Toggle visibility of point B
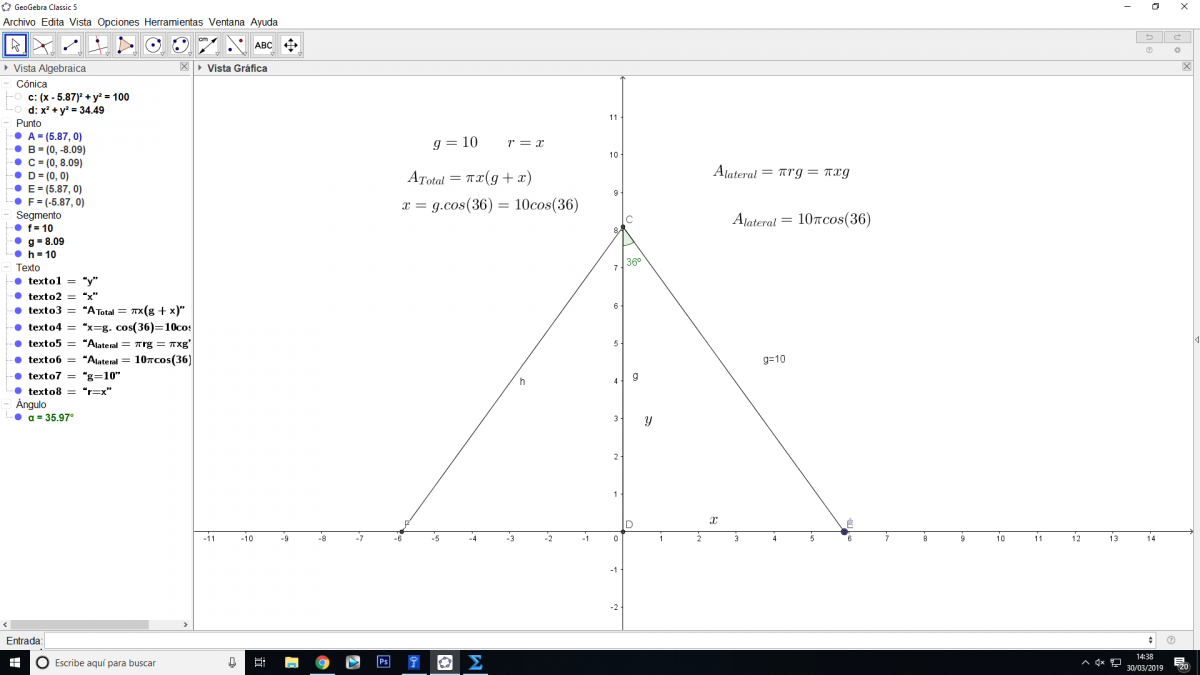 point(18,149)
